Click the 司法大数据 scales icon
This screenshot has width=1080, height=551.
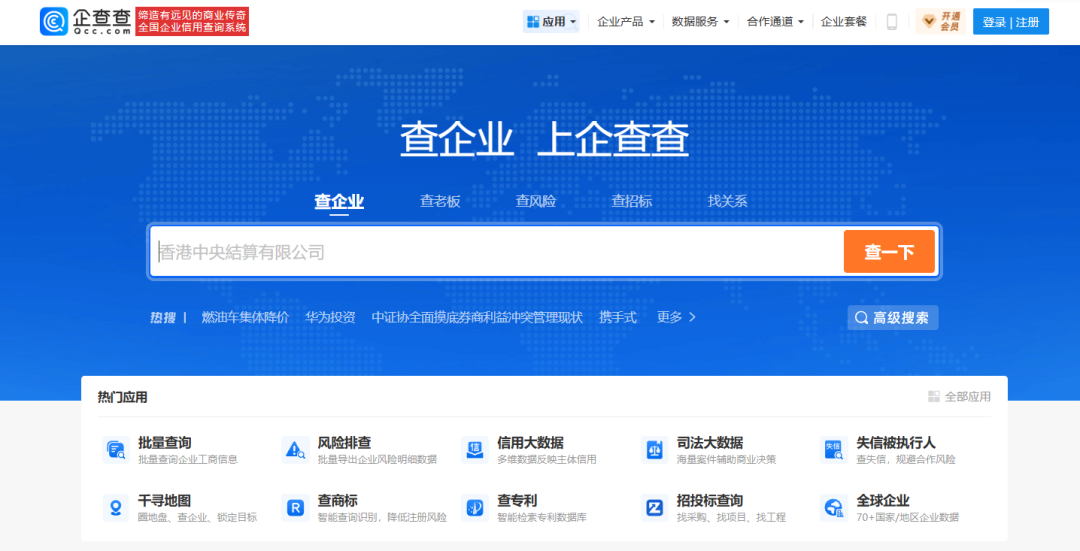coord(654,450)
